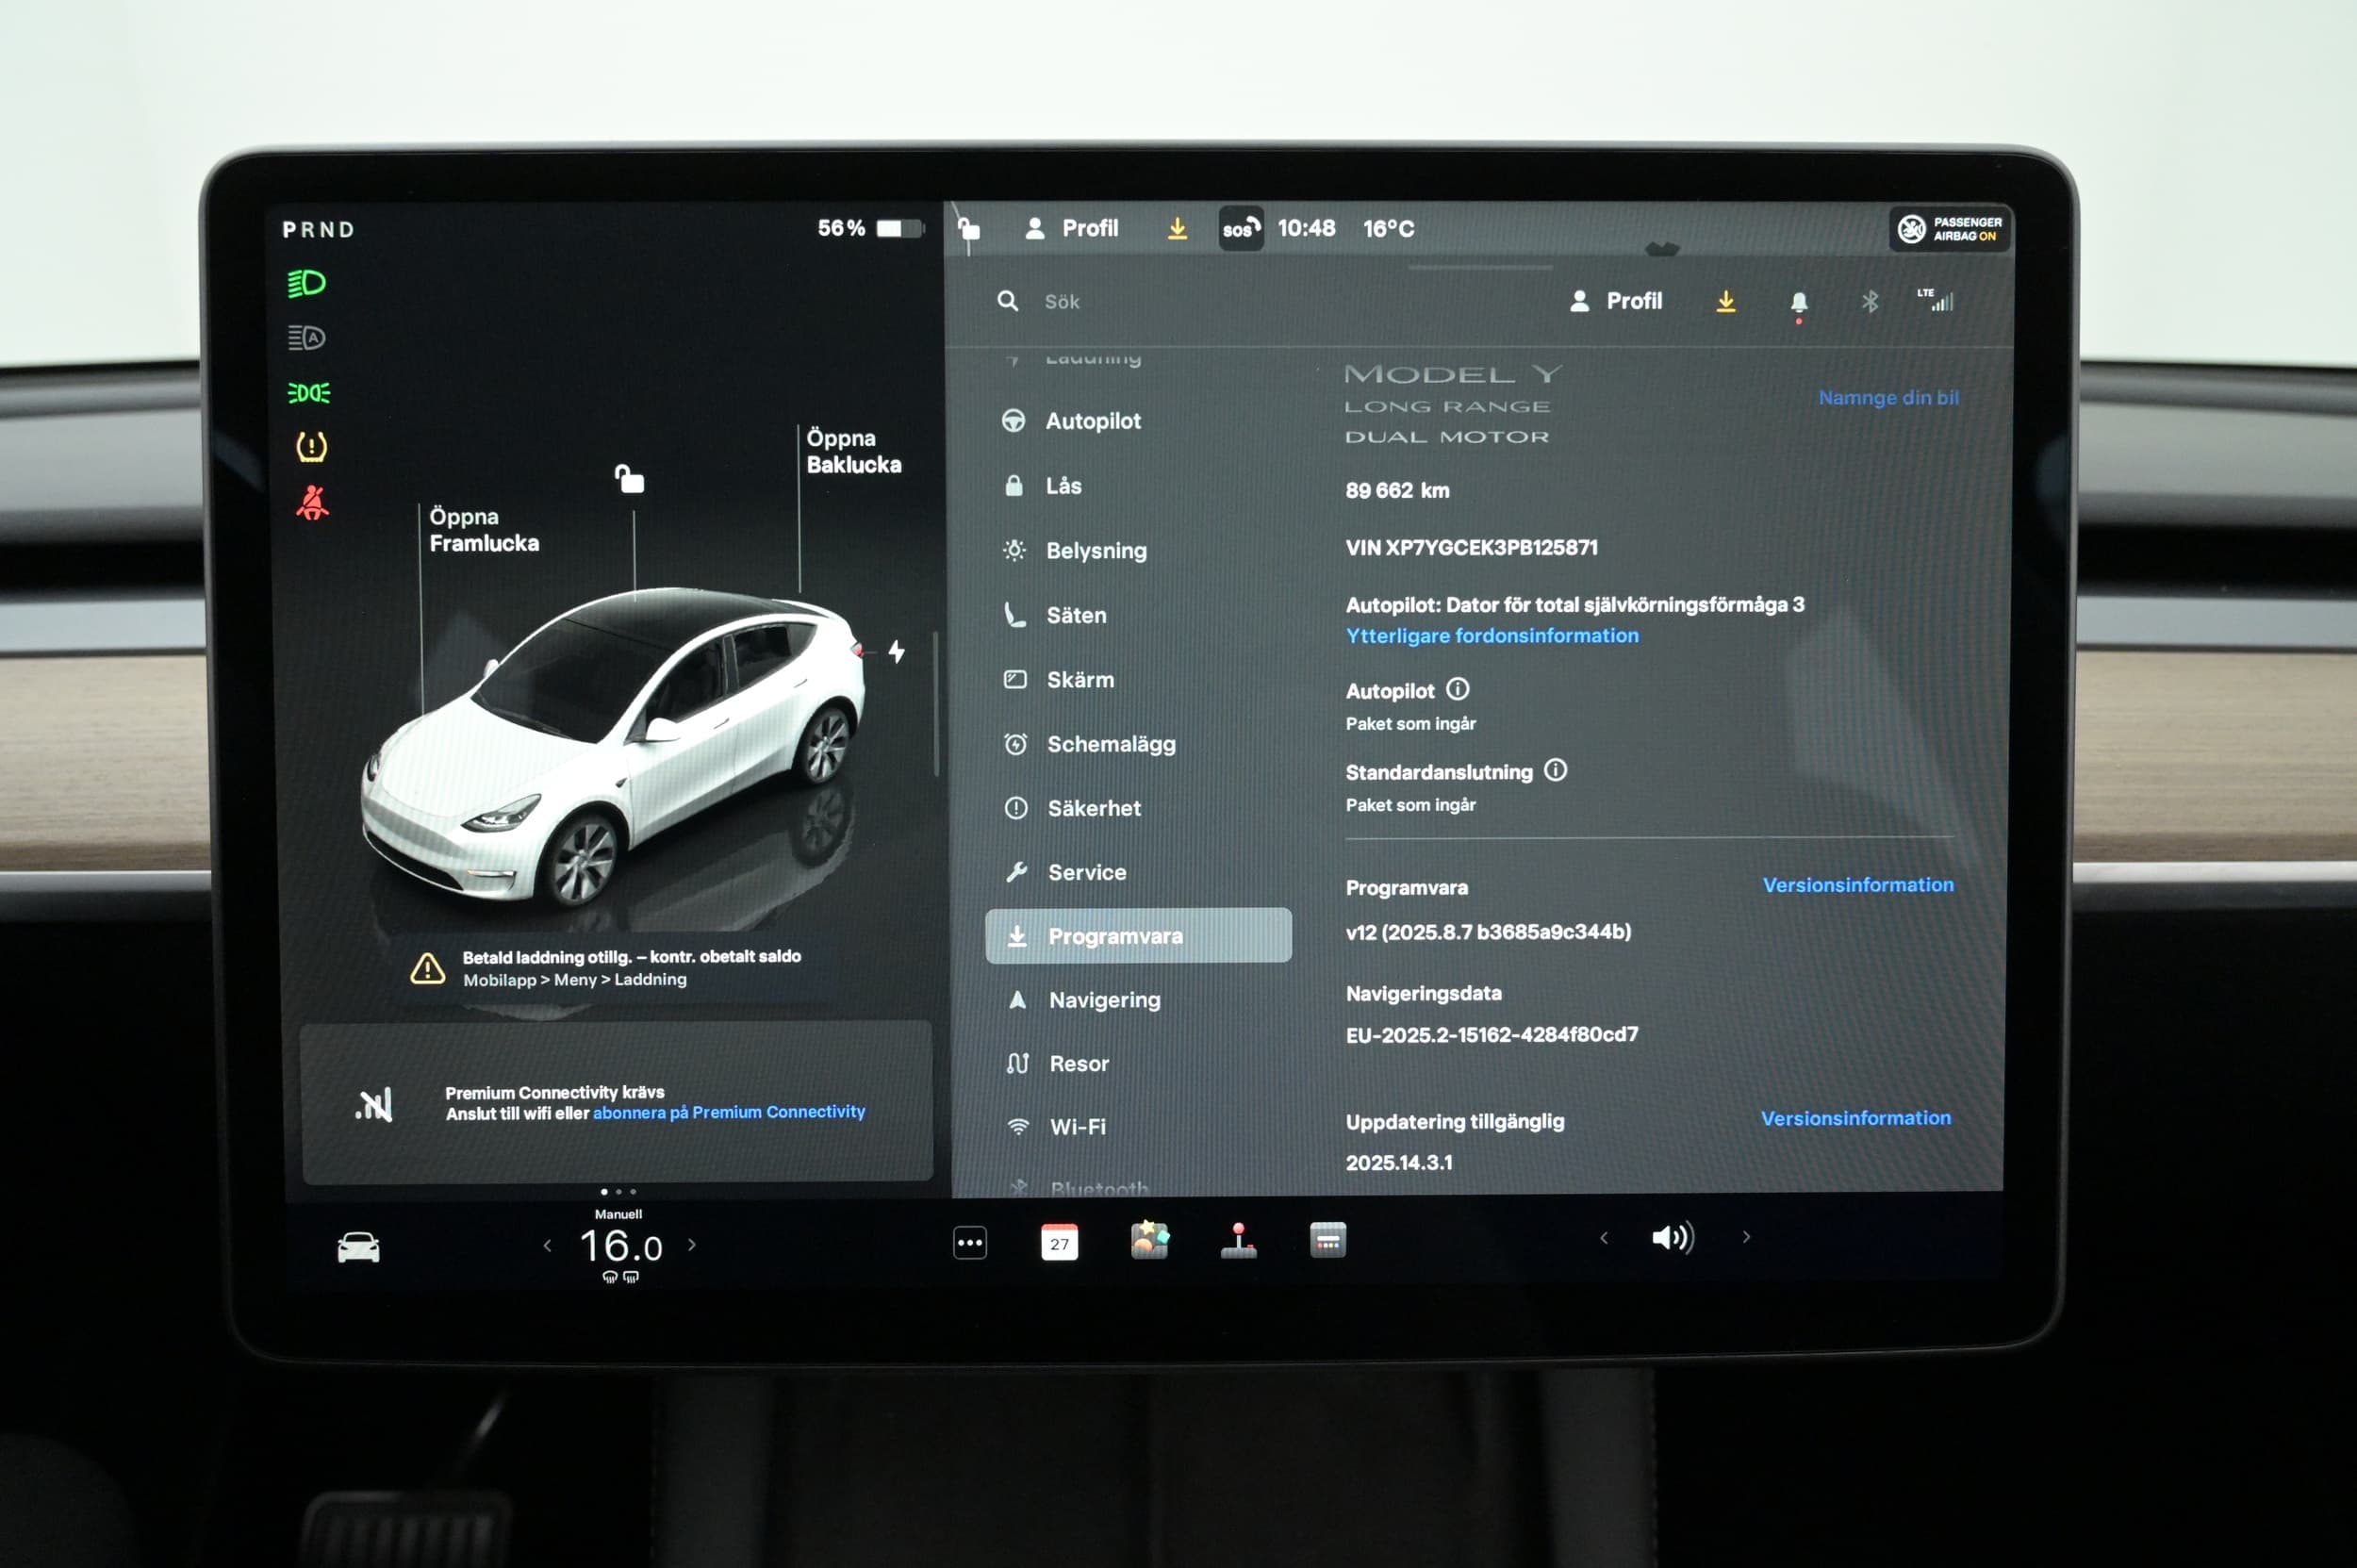Open Profil in the top status bar
Viewport: 2357px width, 1568px height.
tap(1071, 229)
